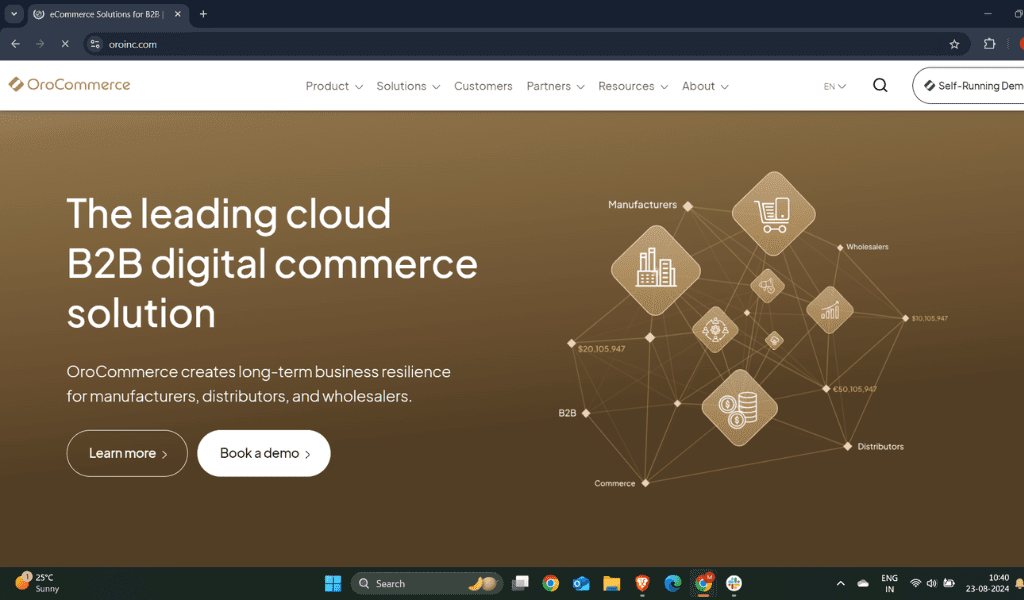Switch to Chrome profile window with red badge

pyautogui.click(x=703, y=582)
